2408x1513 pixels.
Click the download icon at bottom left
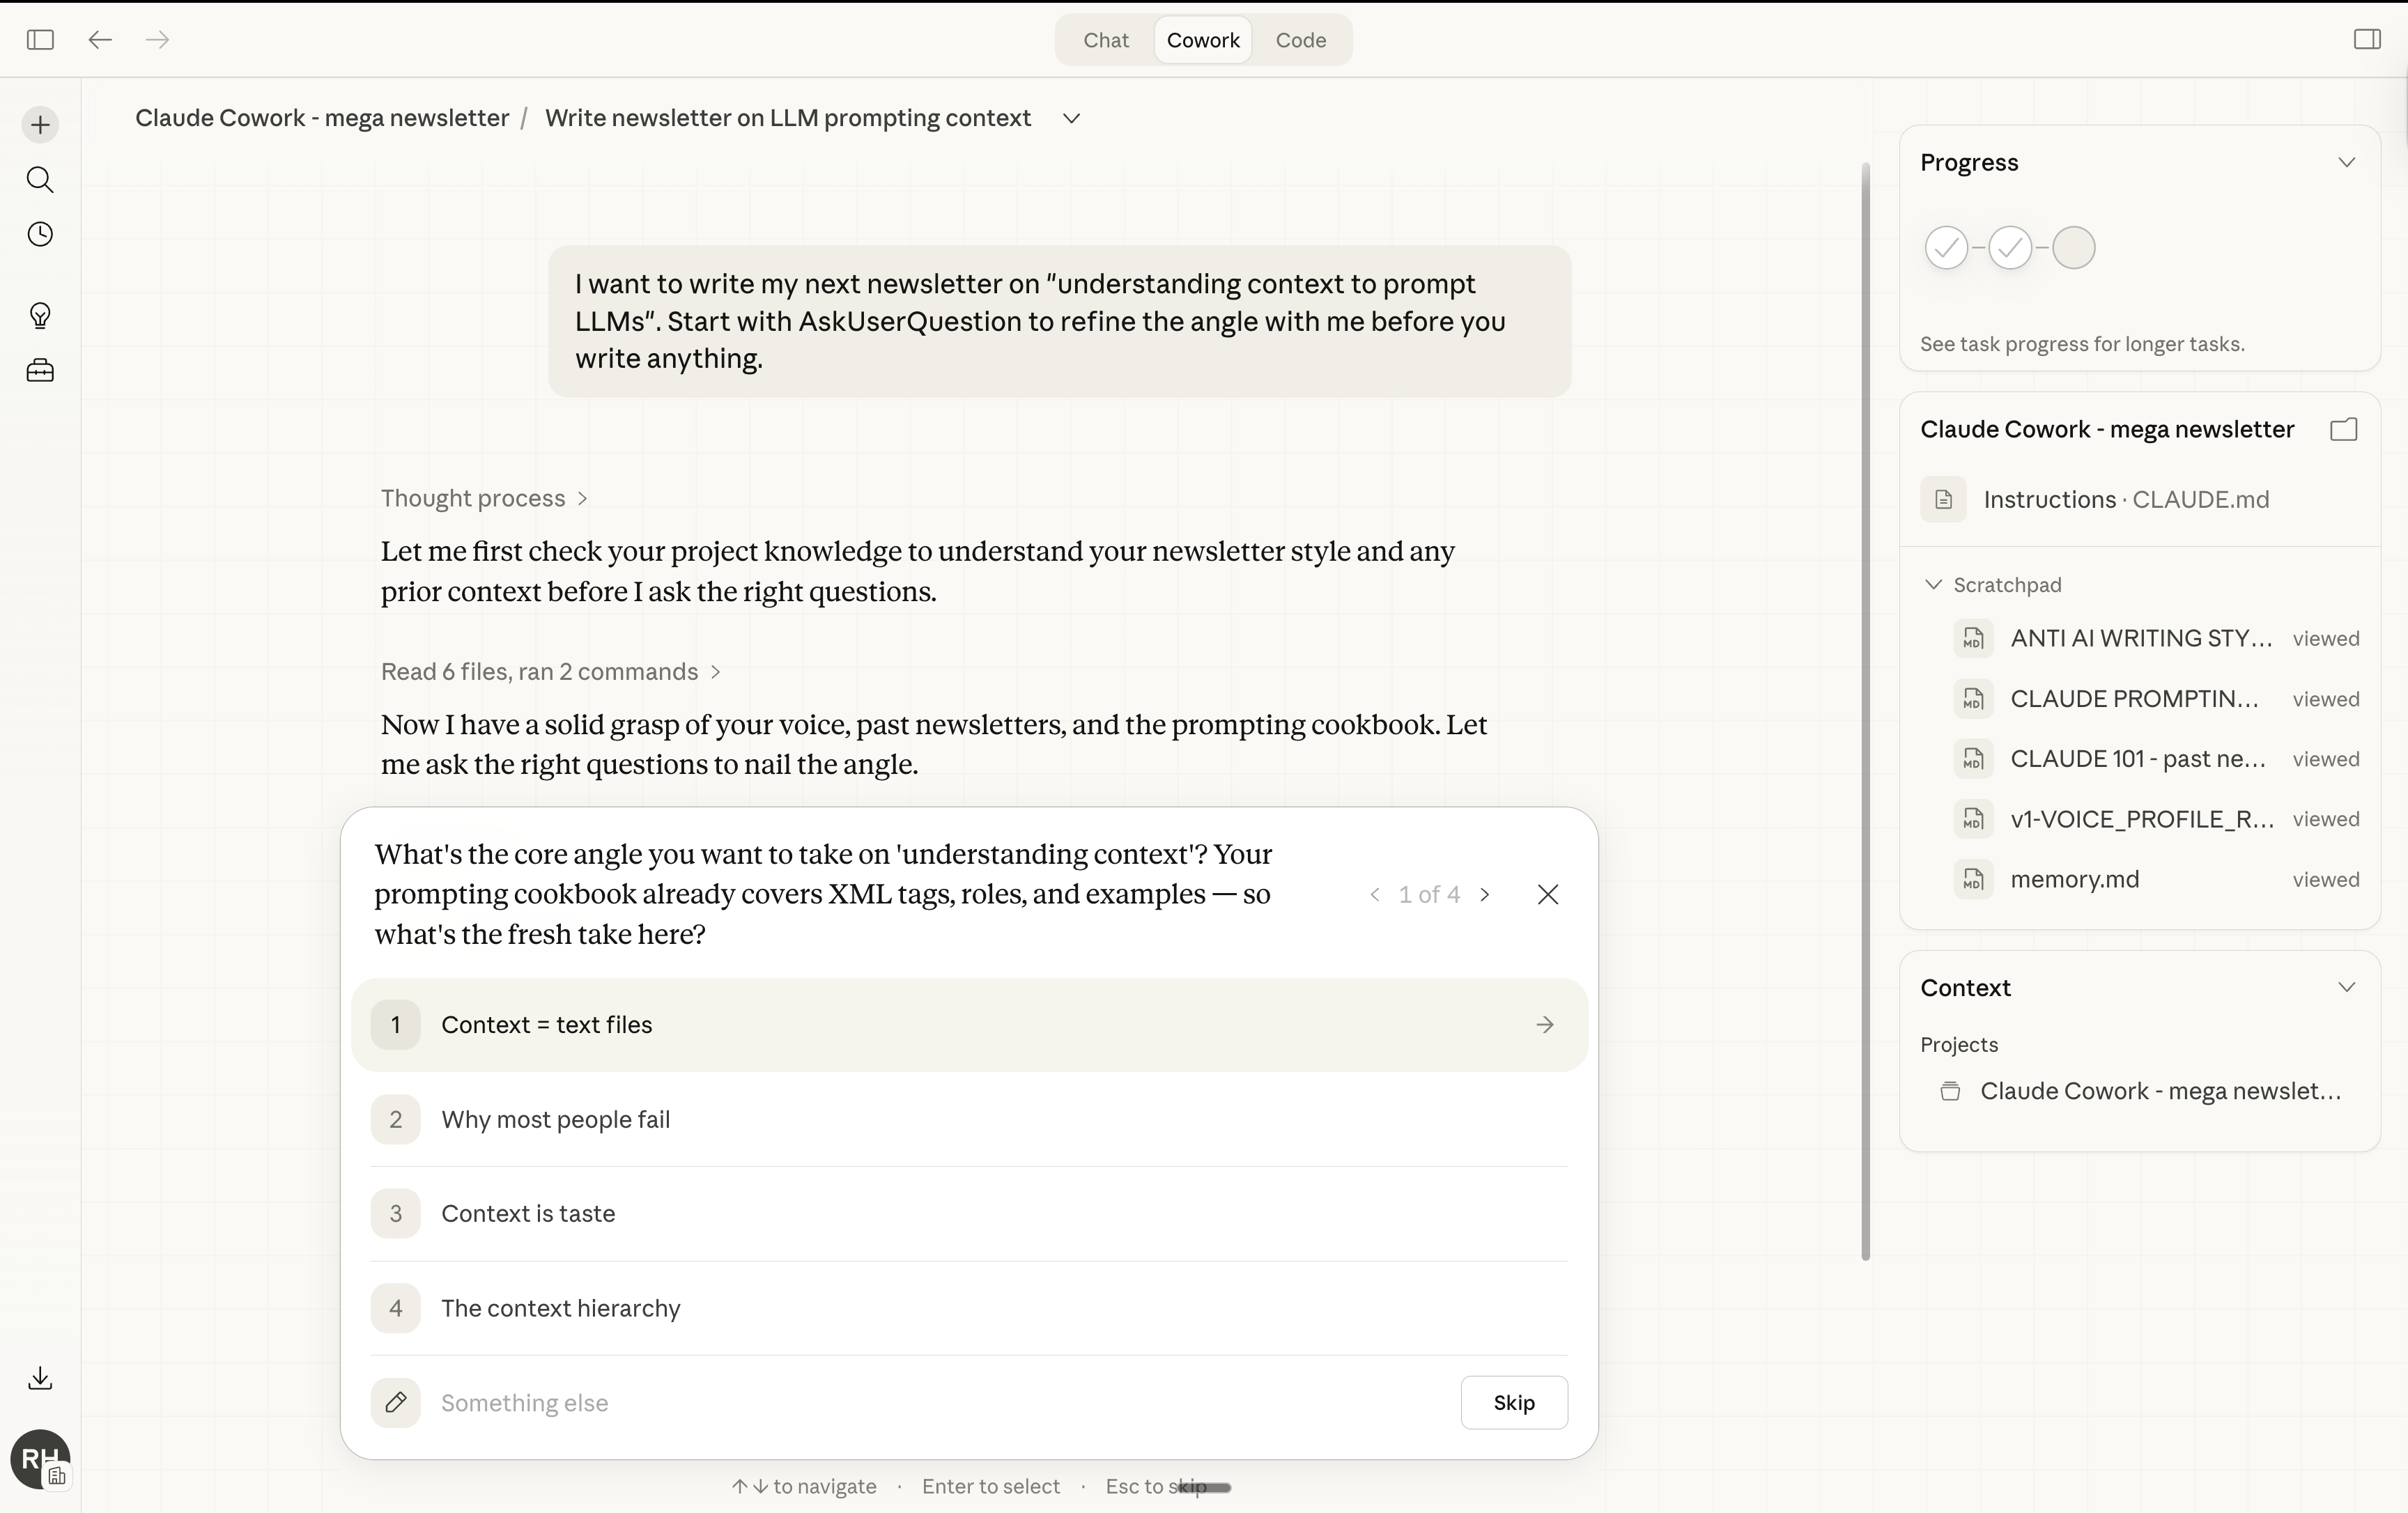point(40,1378)
